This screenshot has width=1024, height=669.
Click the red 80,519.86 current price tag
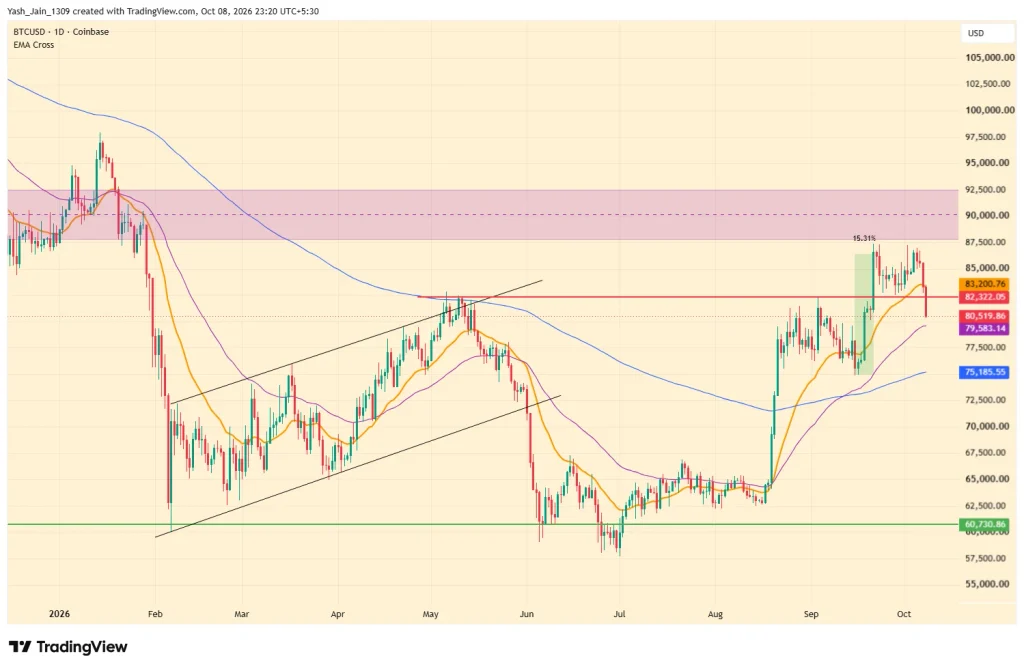pyautogui.click(x=984, y=316)
